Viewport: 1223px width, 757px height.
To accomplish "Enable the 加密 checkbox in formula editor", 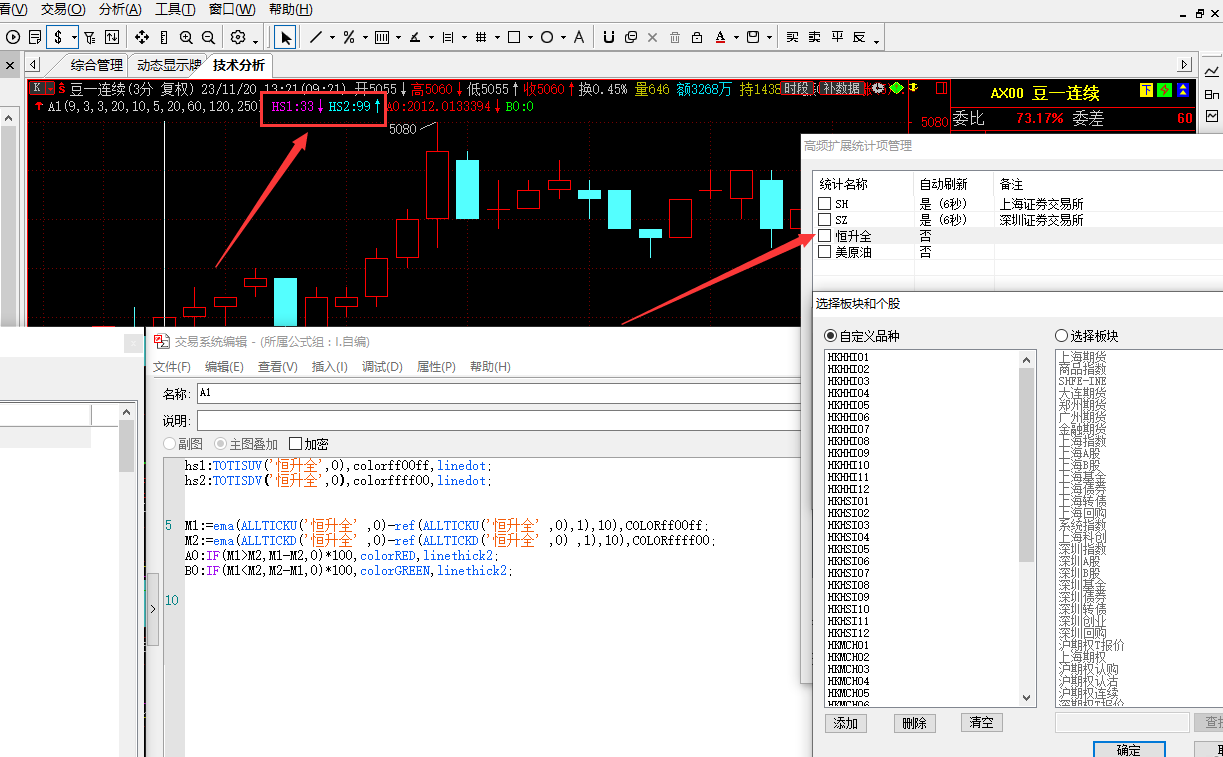I will click(x=295, y=444).
